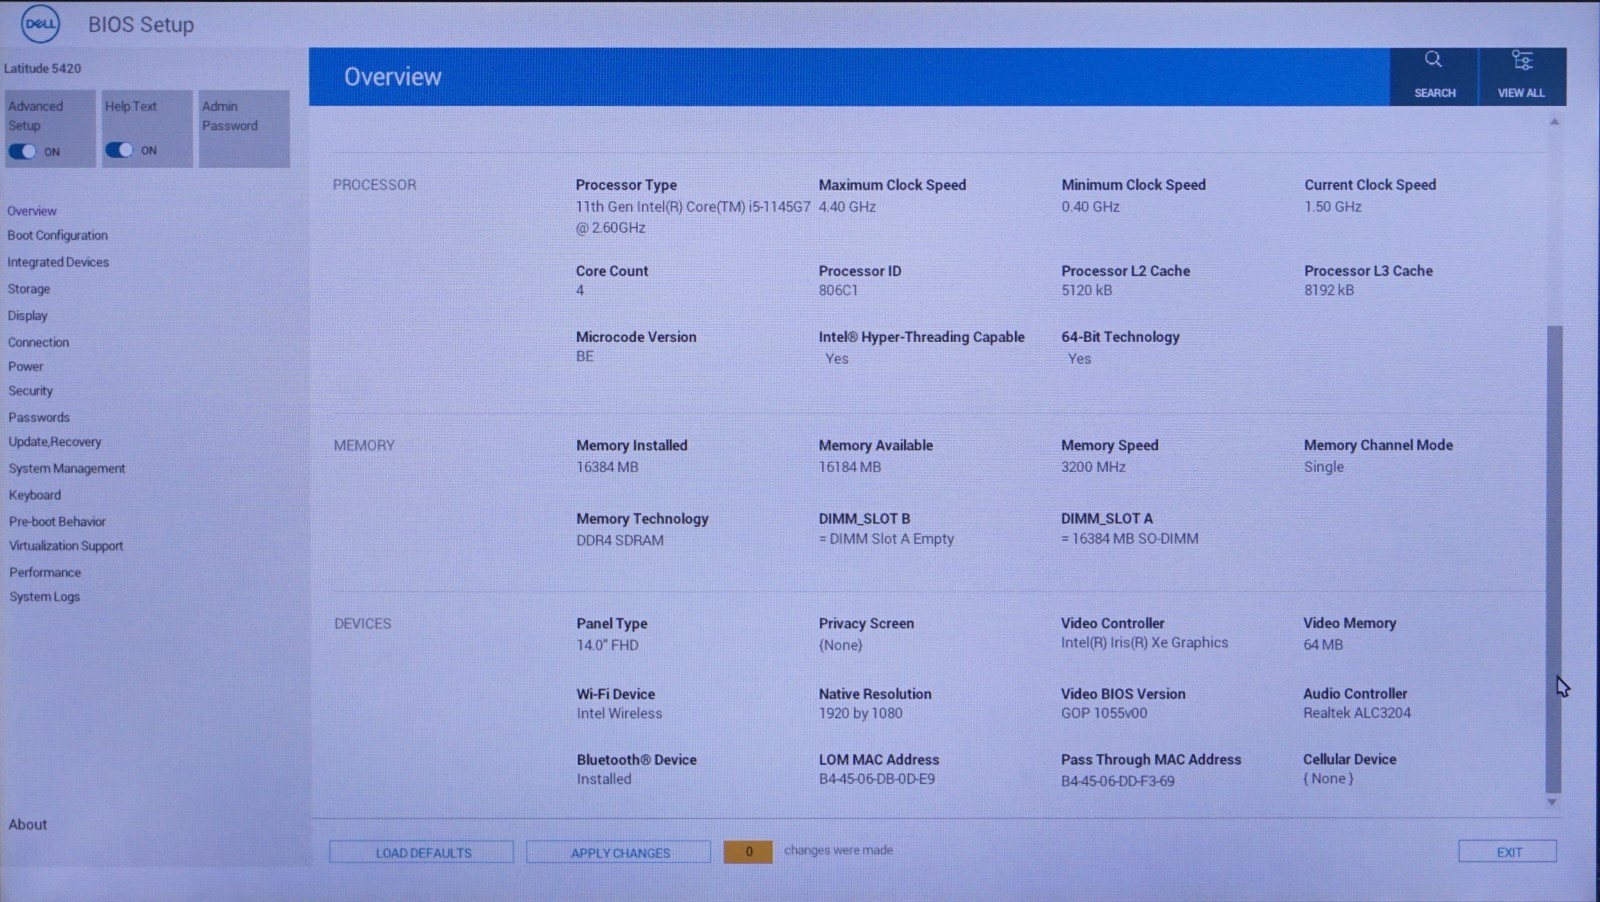
Task: Select the Current Clock Speed 1.50 GHz value
Action: click(1333, 207)
